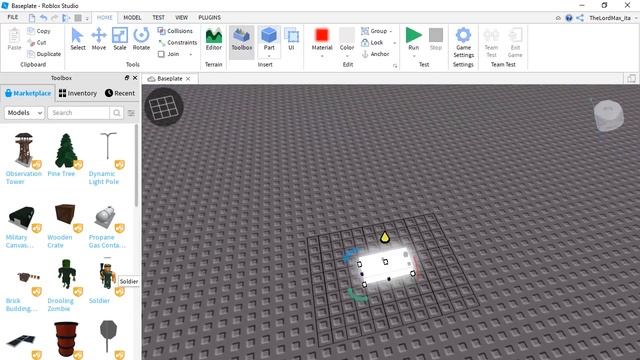The image size is (640, 360).
Task: Open Toolbox search filter options
Action: point(131,113)
